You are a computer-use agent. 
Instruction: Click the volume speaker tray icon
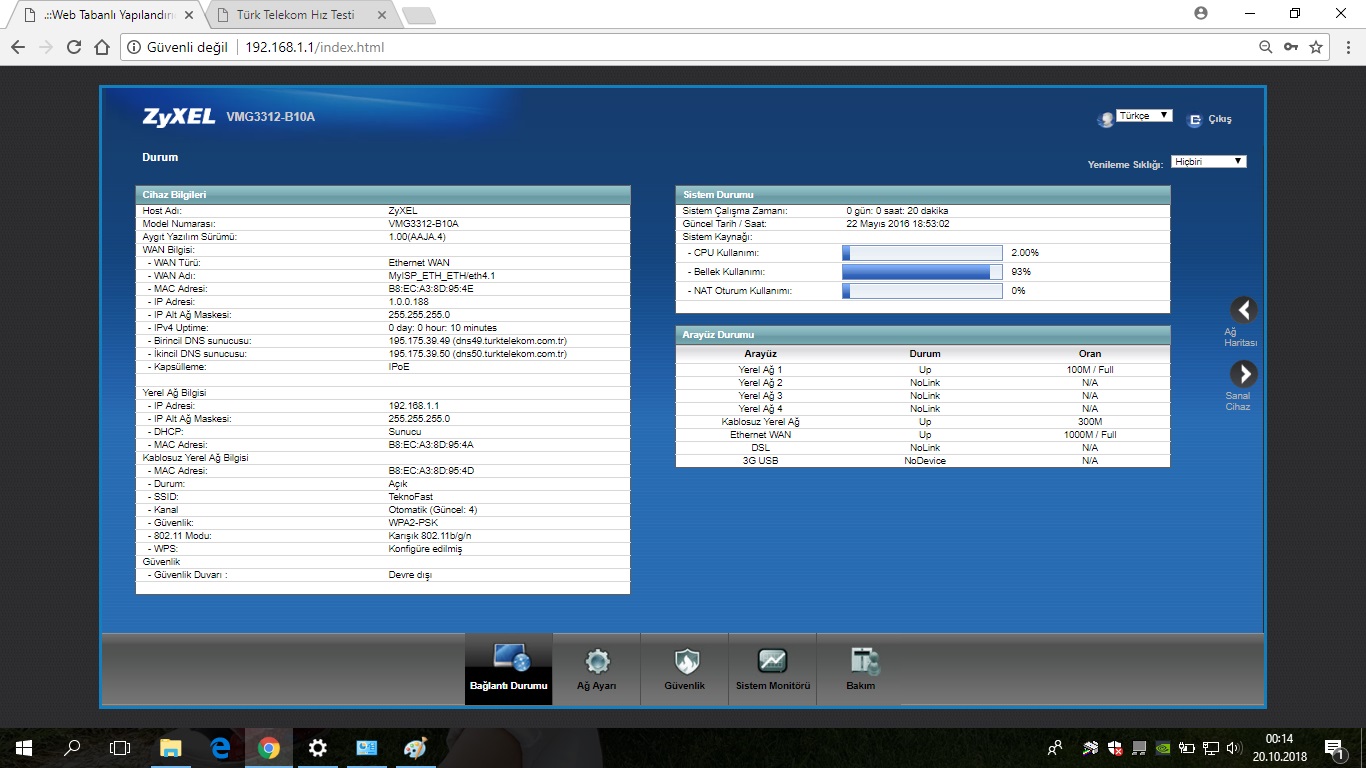click(1233, 747)
